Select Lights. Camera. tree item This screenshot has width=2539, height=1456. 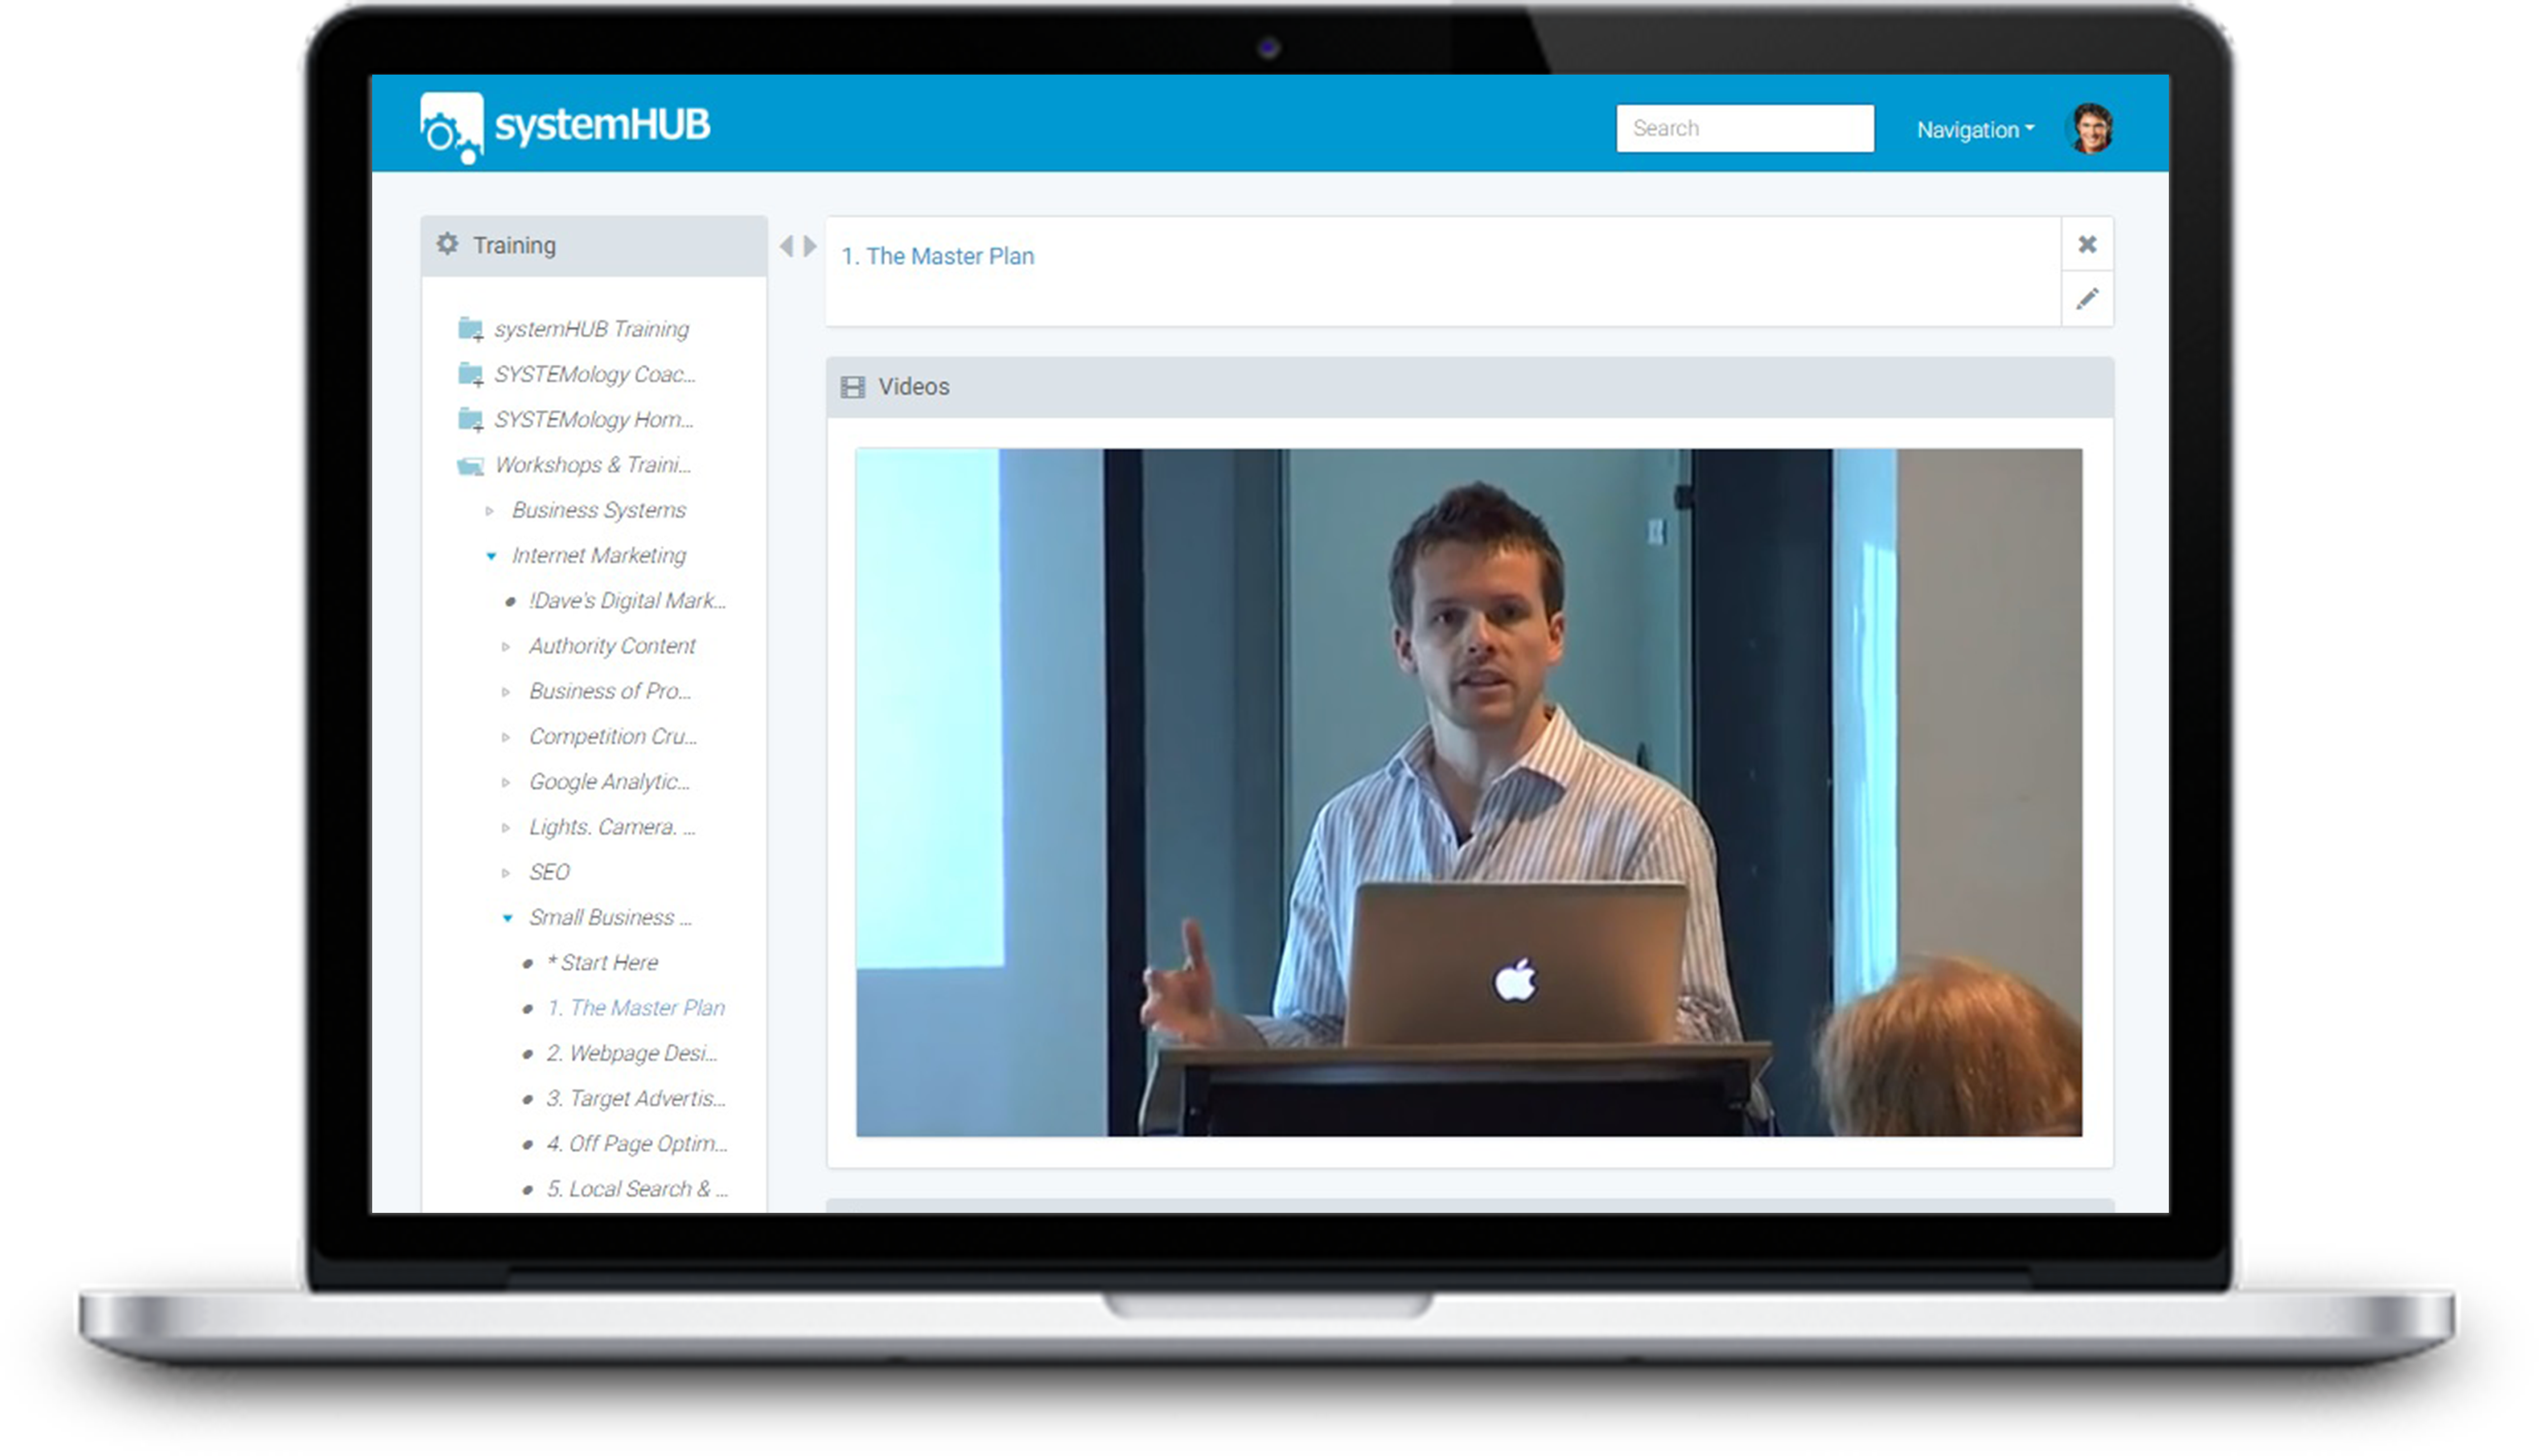click(611, 827)
